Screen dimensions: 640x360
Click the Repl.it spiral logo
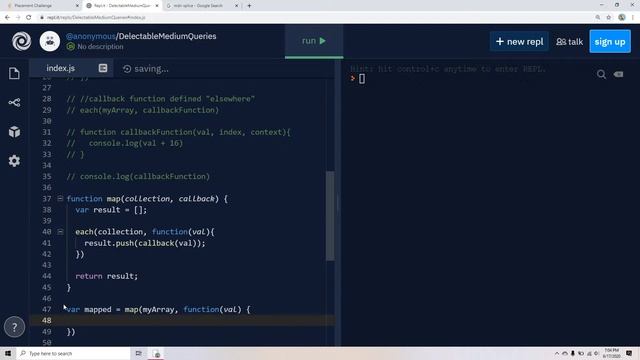(x=22, y=41)
